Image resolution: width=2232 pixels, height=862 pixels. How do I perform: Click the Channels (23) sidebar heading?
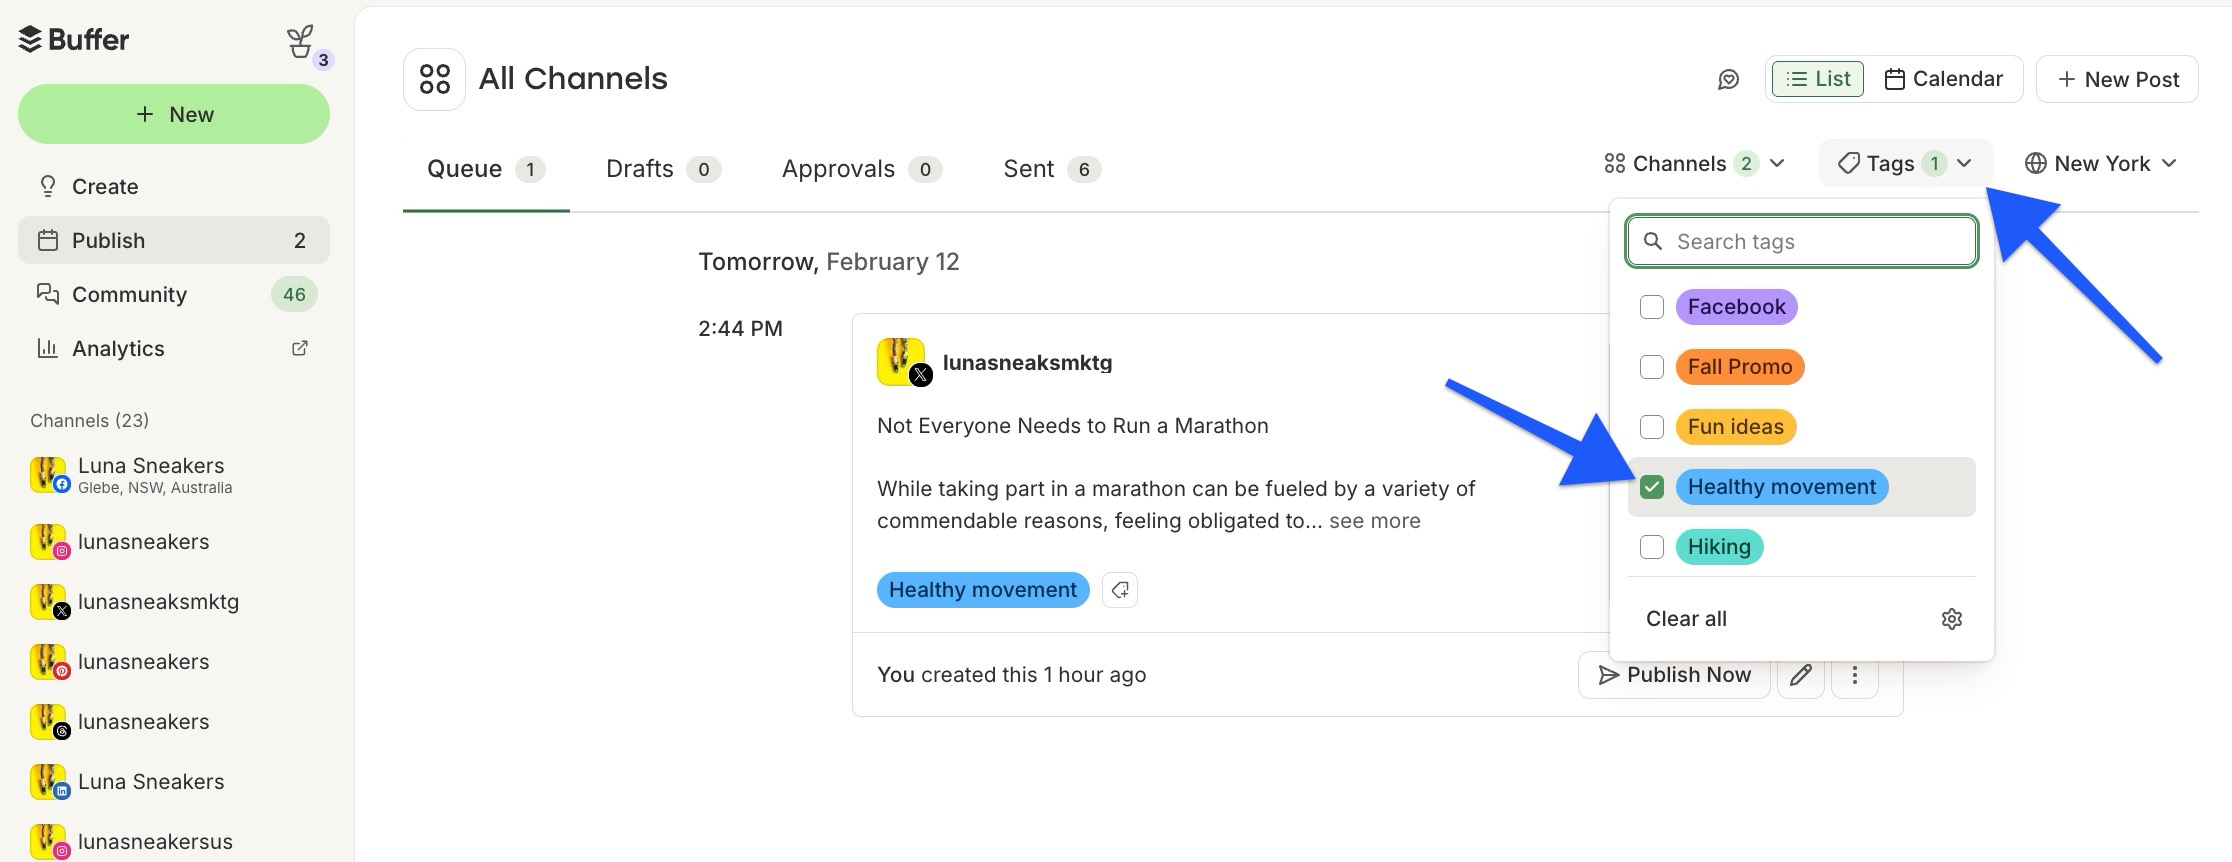(x=89, y=421)
